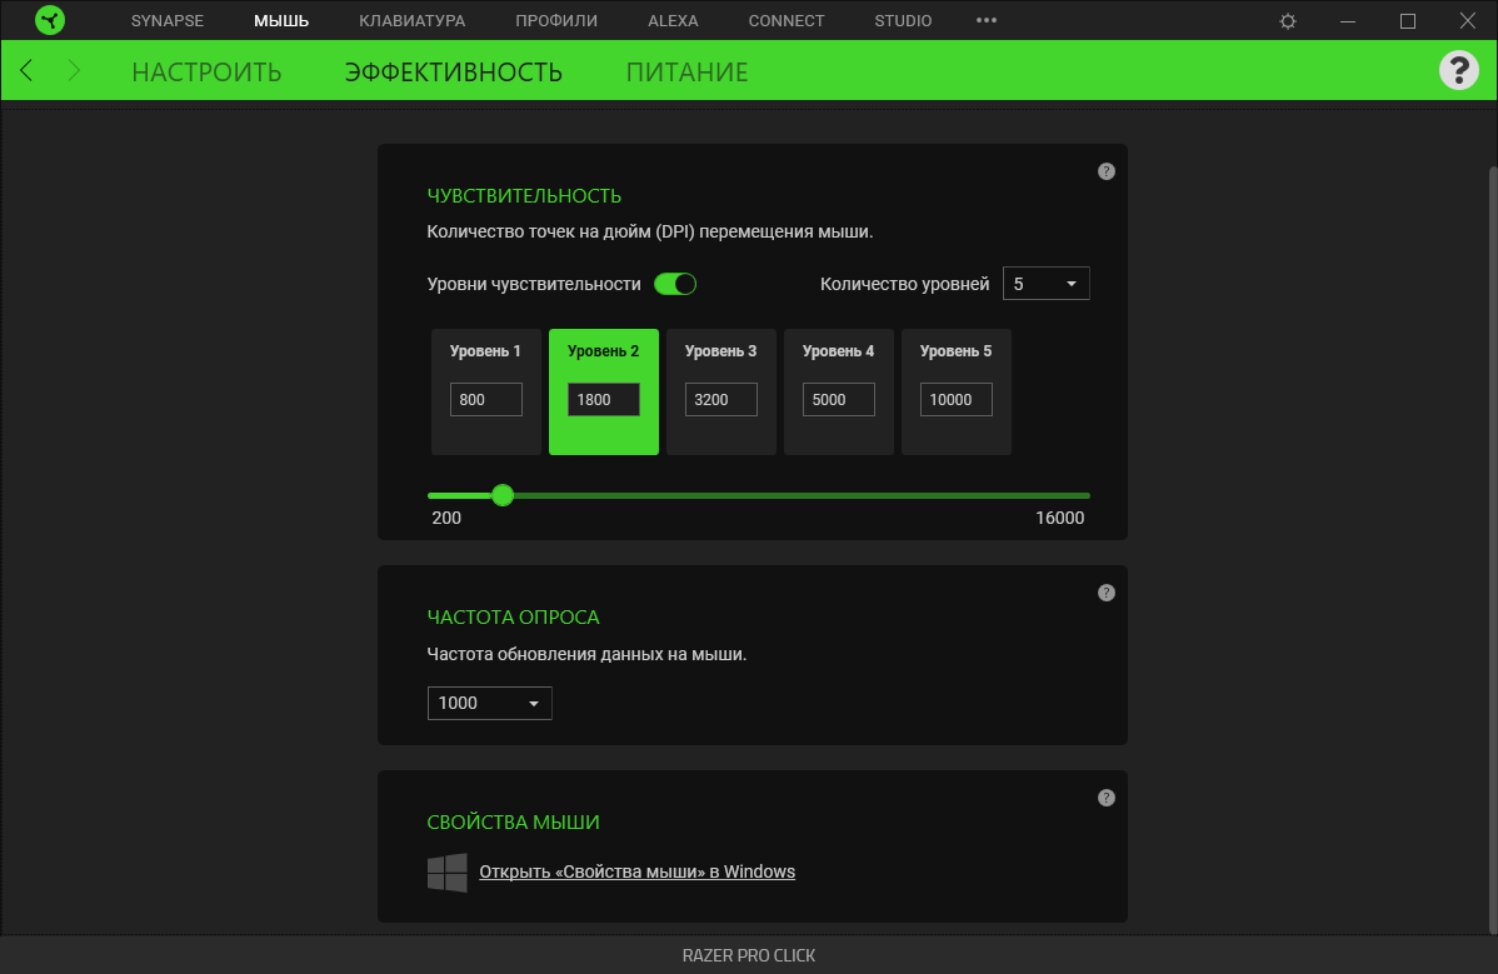The height and width of the screenshot is (974, 1498).
Task: Select the Уровень 4 sensitivity stage
Action: click(x=839, y=392)
